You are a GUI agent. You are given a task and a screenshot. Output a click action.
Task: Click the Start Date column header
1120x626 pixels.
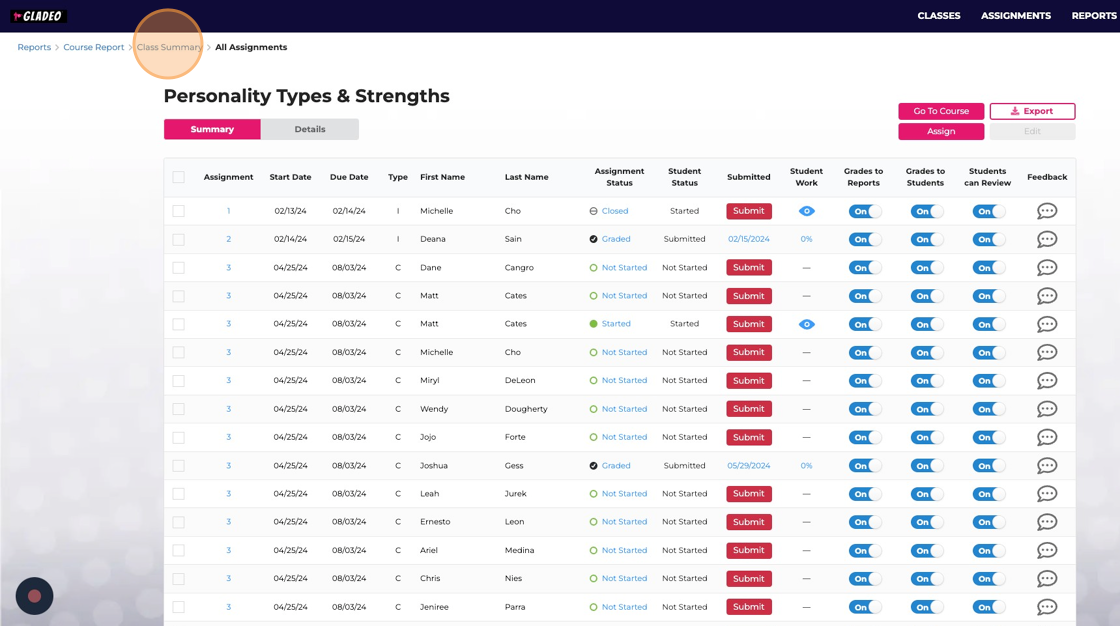click(x=290, y=177)
